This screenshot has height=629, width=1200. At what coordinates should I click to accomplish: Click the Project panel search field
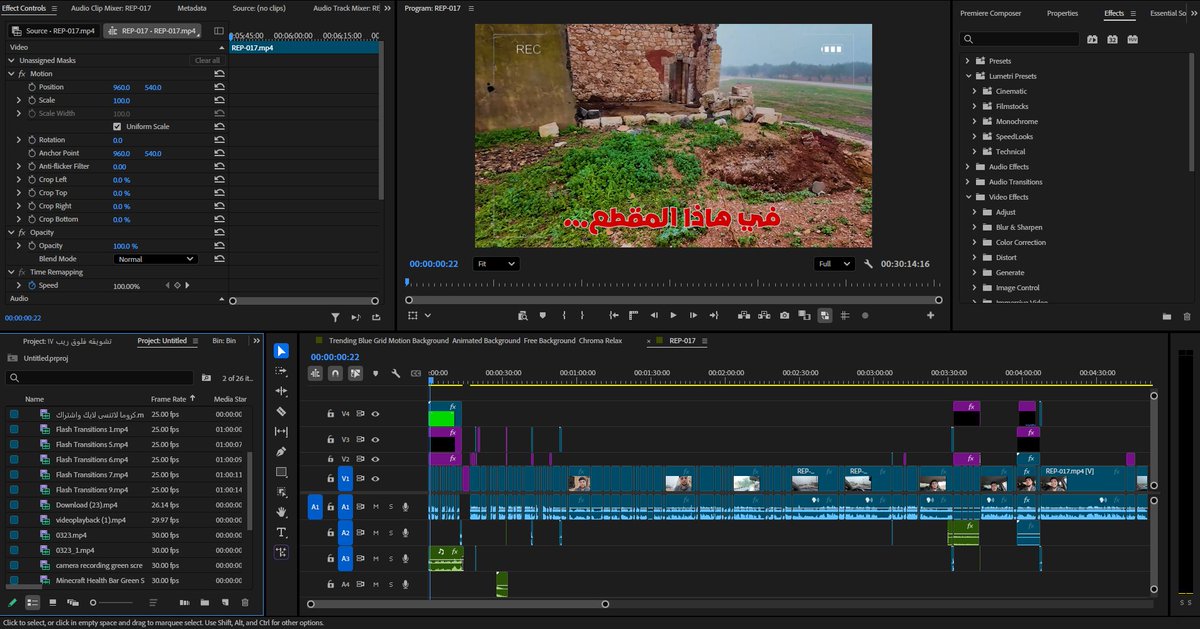[x=100, y=378]
